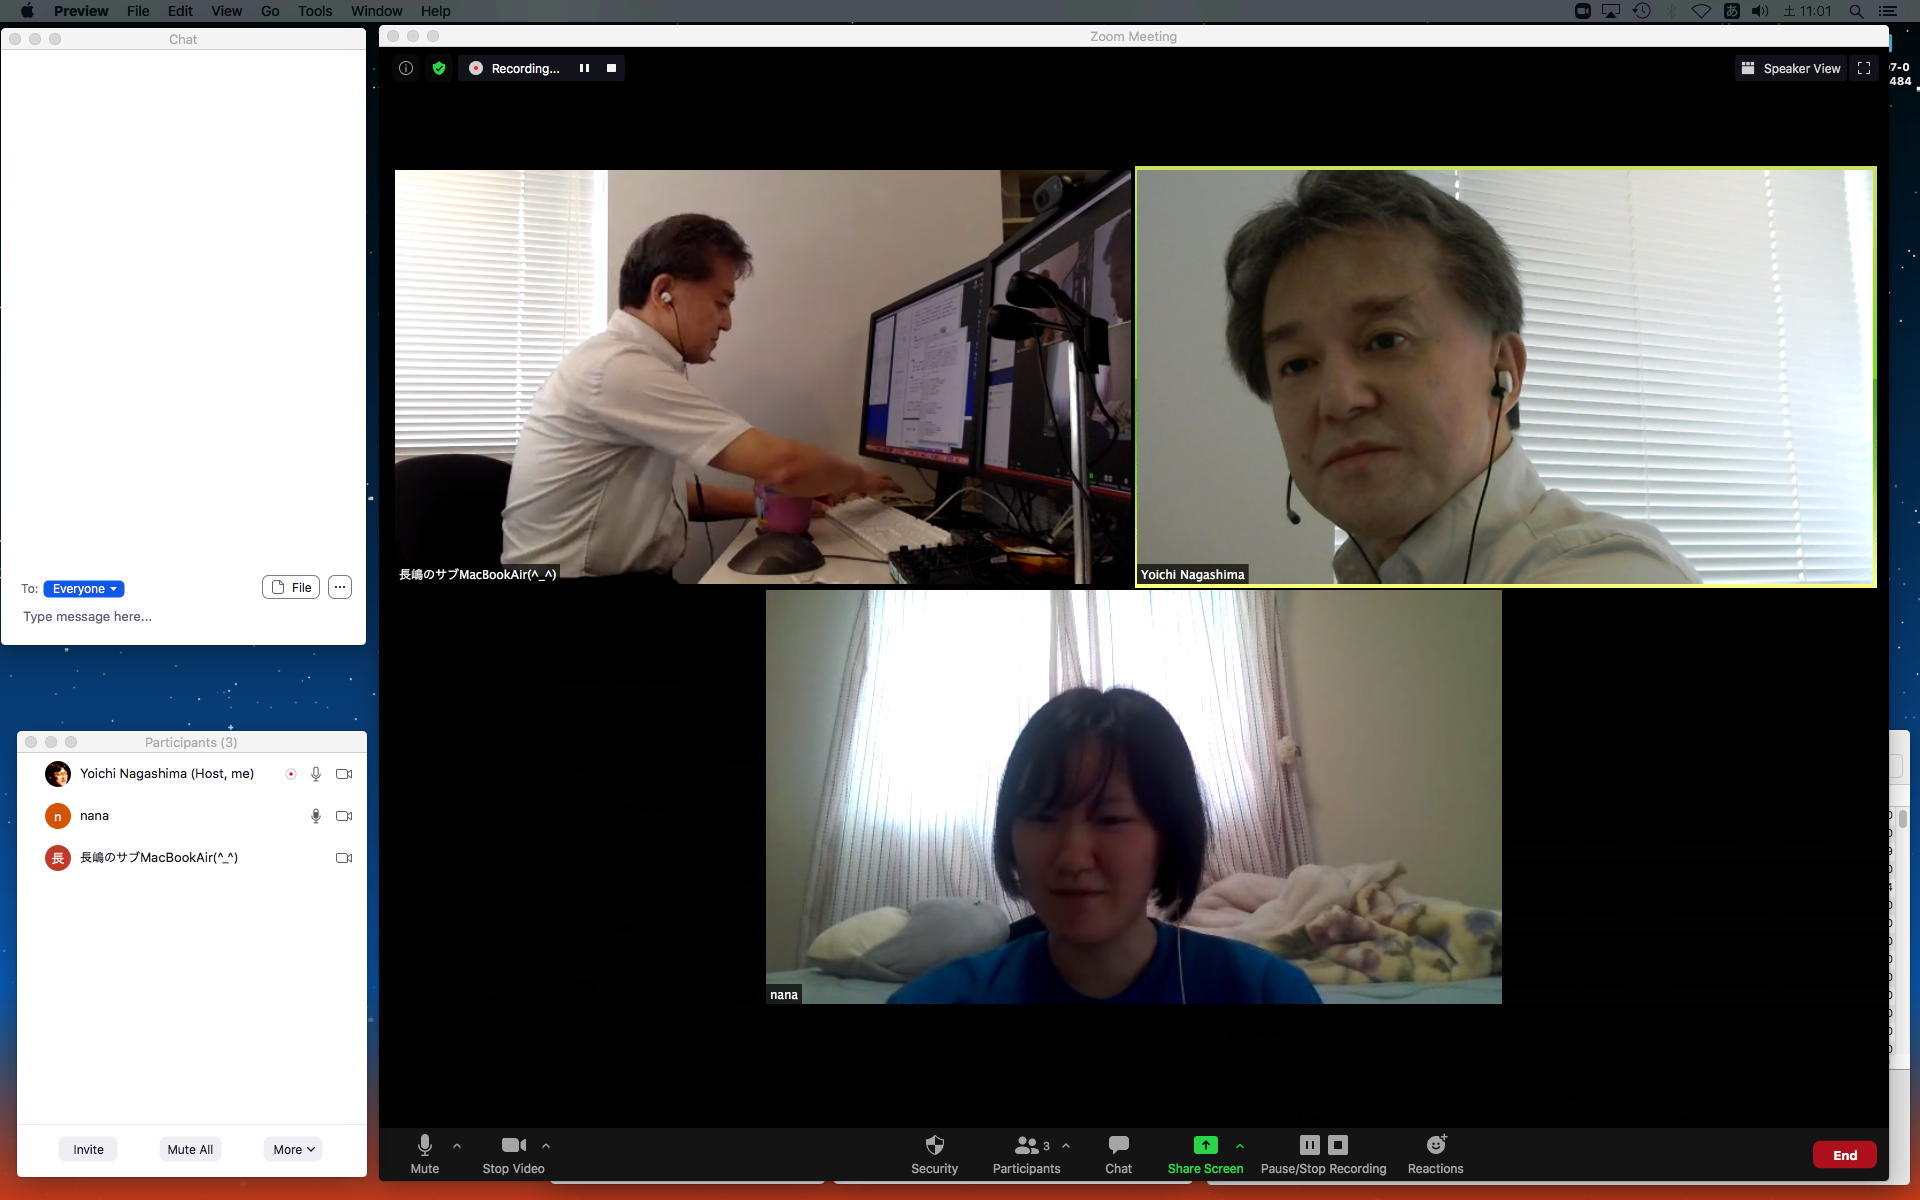The image size is (1920, 1200).
Task: Open the Security shield icon
Action: 934,1145
